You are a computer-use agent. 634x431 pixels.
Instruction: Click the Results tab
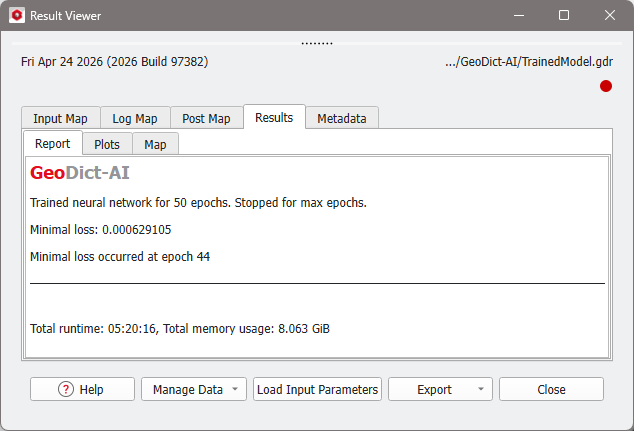tap(274, 118)
